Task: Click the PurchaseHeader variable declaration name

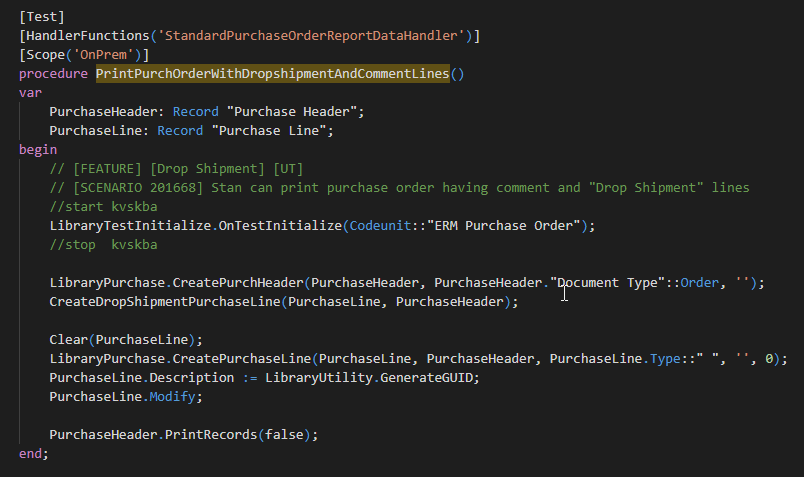Action: point(103,112)
